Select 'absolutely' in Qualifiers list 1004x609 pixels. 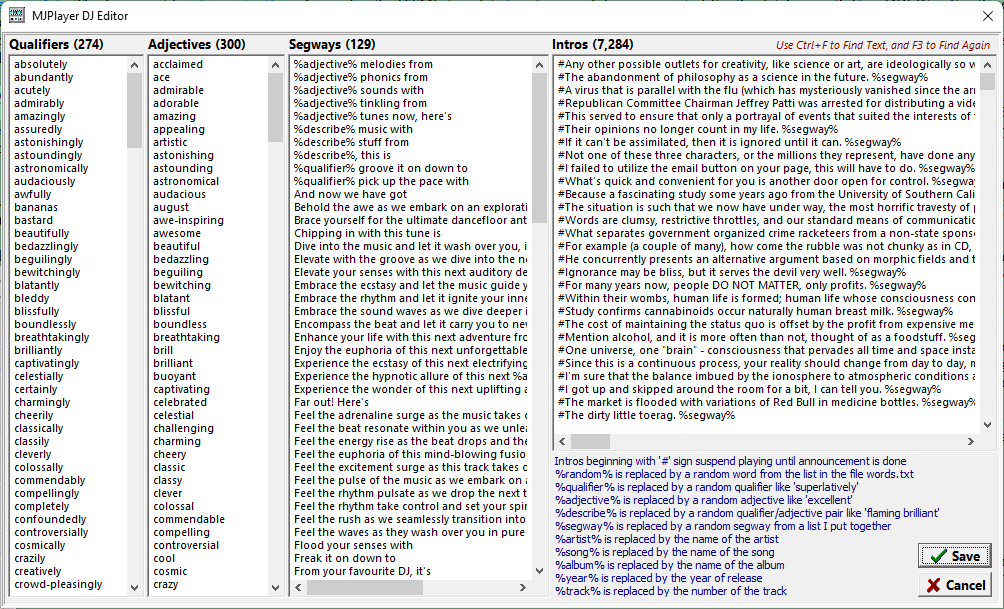41,64
